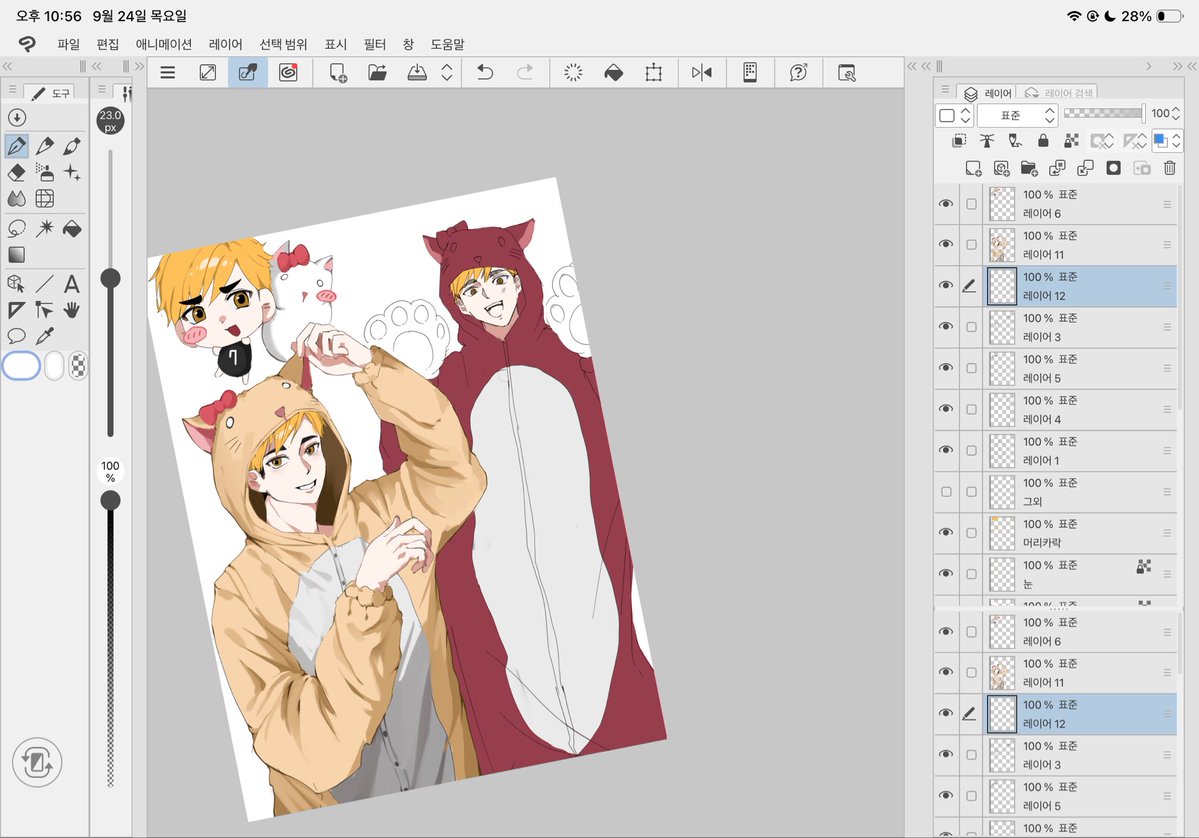Open the 파일 menu
Image resolution: width=1199 pixels, height=838 pixels.
pyautogui.click(x=69, y=44)
